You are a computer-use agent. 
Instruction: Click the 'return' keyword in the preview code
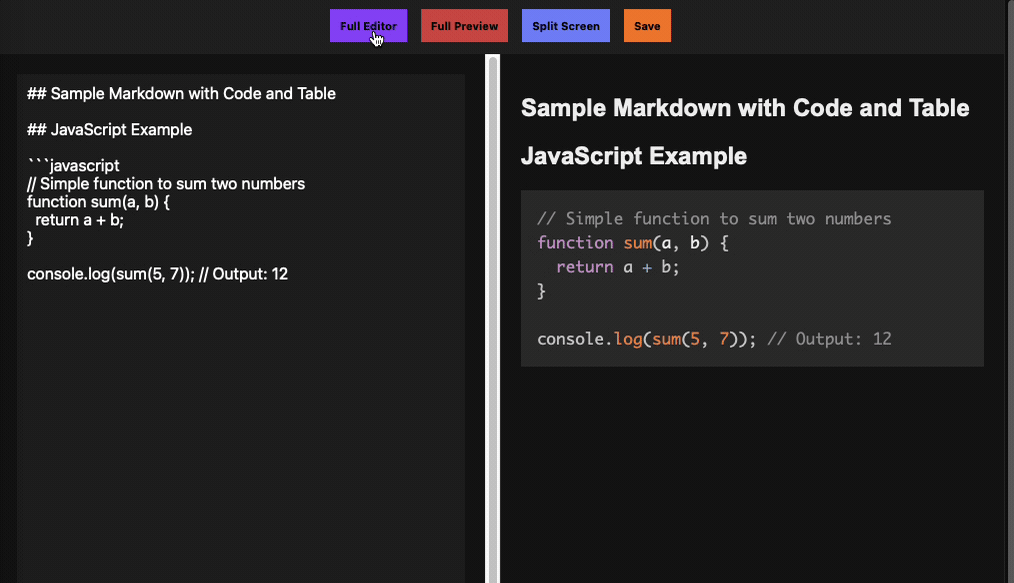pyautogui.click(x=584, y=267)
